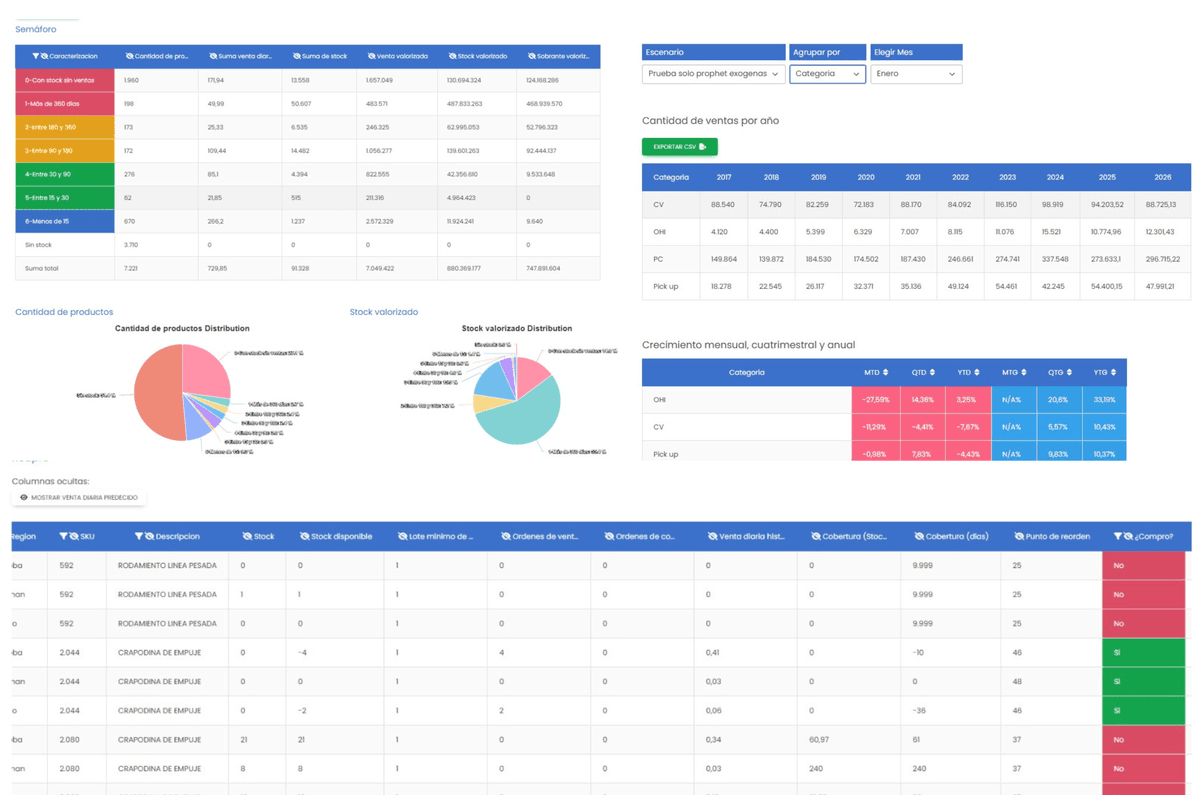Screen dimensions: 1200x795
Task: Click the sort icon next to YTD header
Action: (976, 372)
